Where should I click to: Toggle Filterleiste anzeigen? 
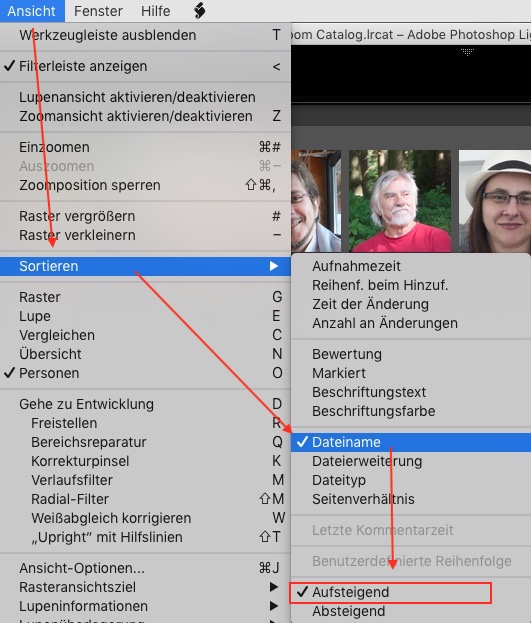[x=145, y=66]
